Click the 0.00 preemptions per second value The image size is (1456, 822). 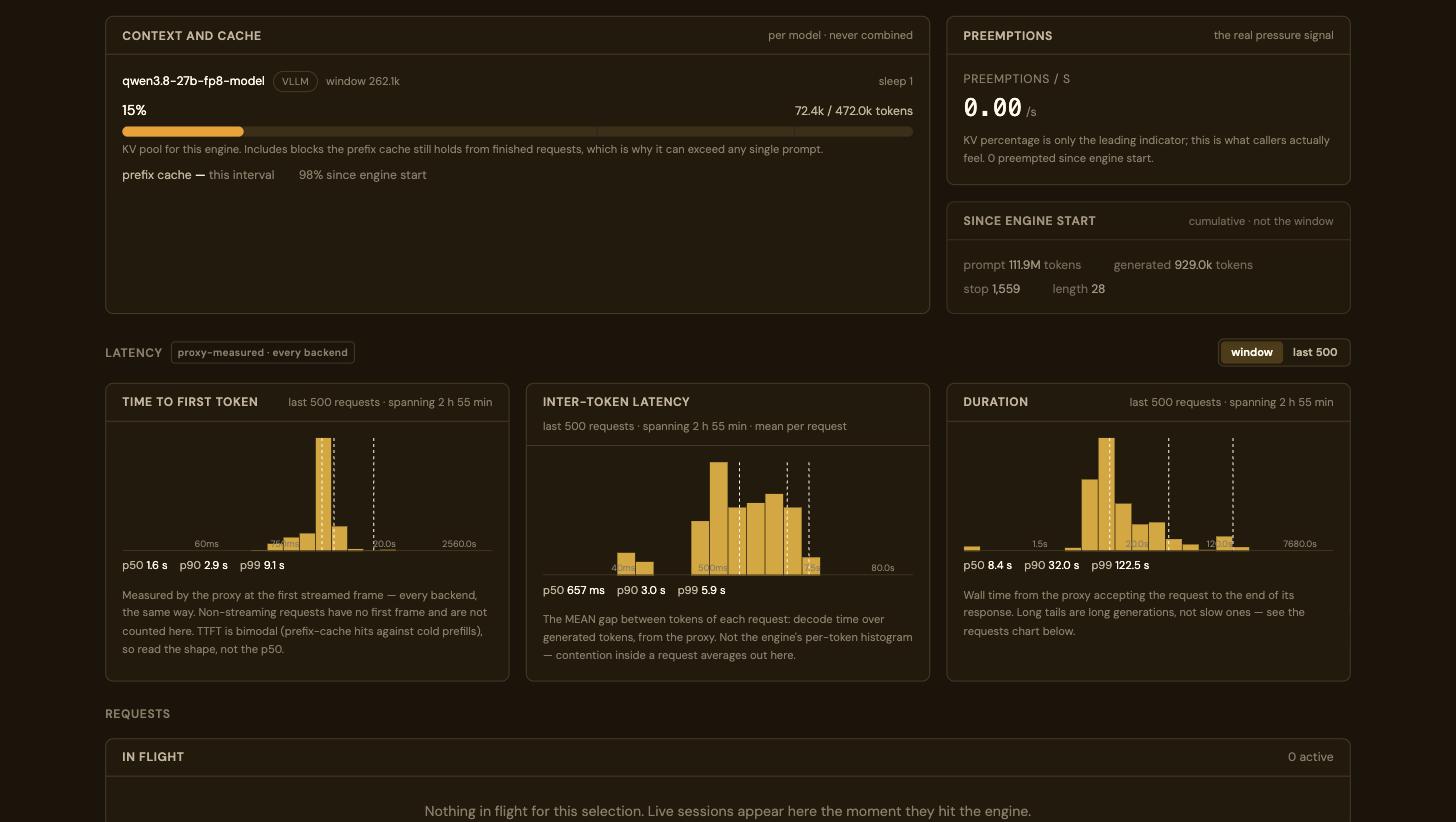[x=993, y=108]
